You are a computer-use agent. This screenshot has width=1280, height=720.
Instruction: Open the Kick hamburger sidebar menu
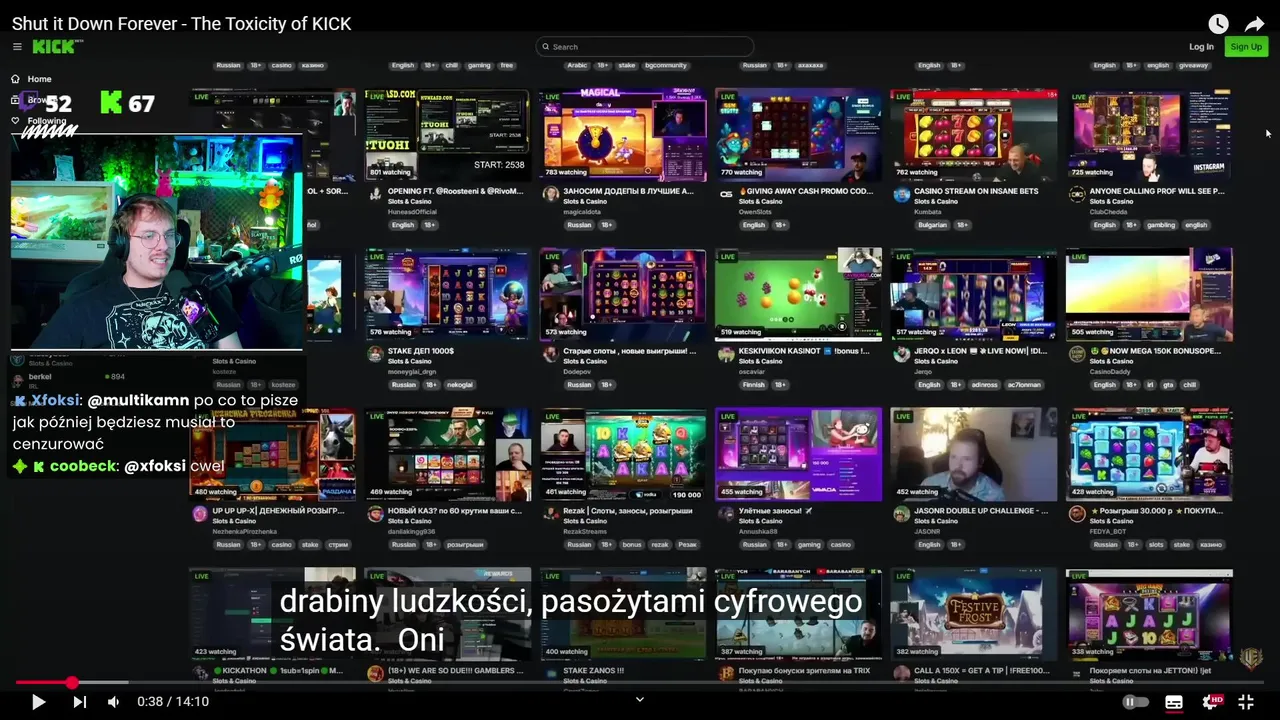click(x=17, y=47)
